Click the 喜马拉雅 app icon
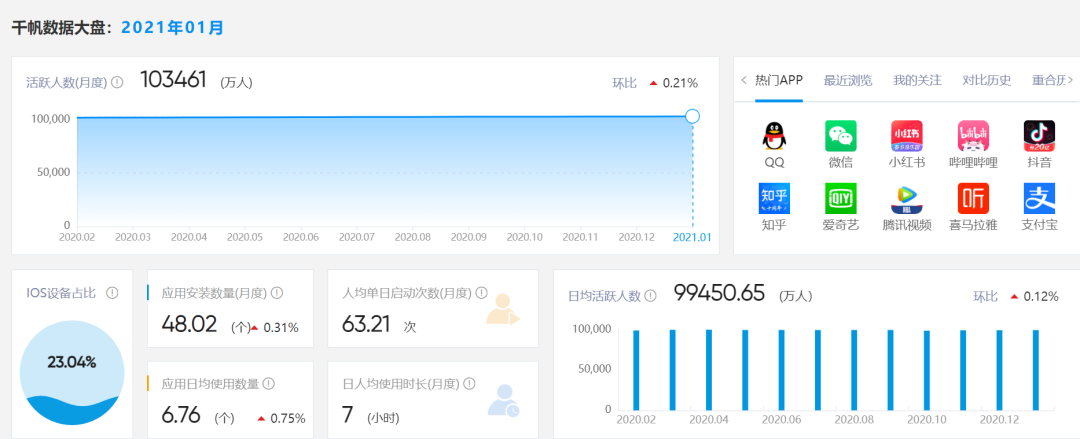 973,199
